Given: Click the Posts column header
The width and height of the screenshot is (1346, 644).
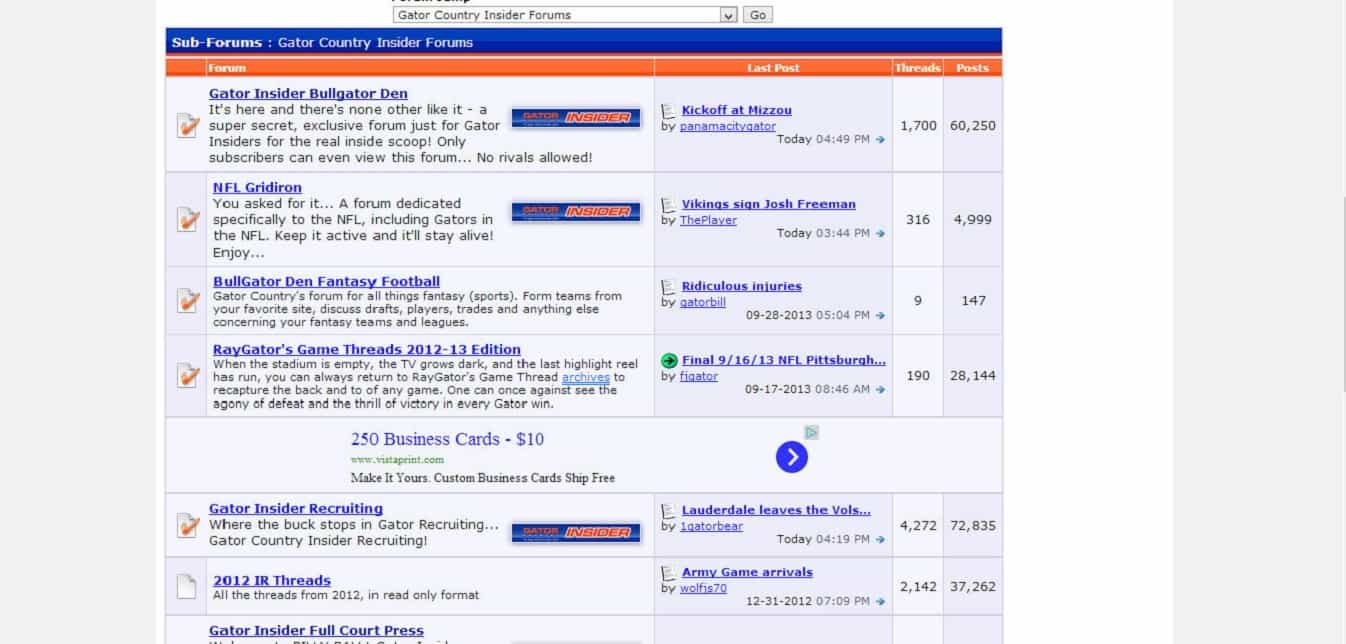Looking at the screenshot, I should [972, 68].
